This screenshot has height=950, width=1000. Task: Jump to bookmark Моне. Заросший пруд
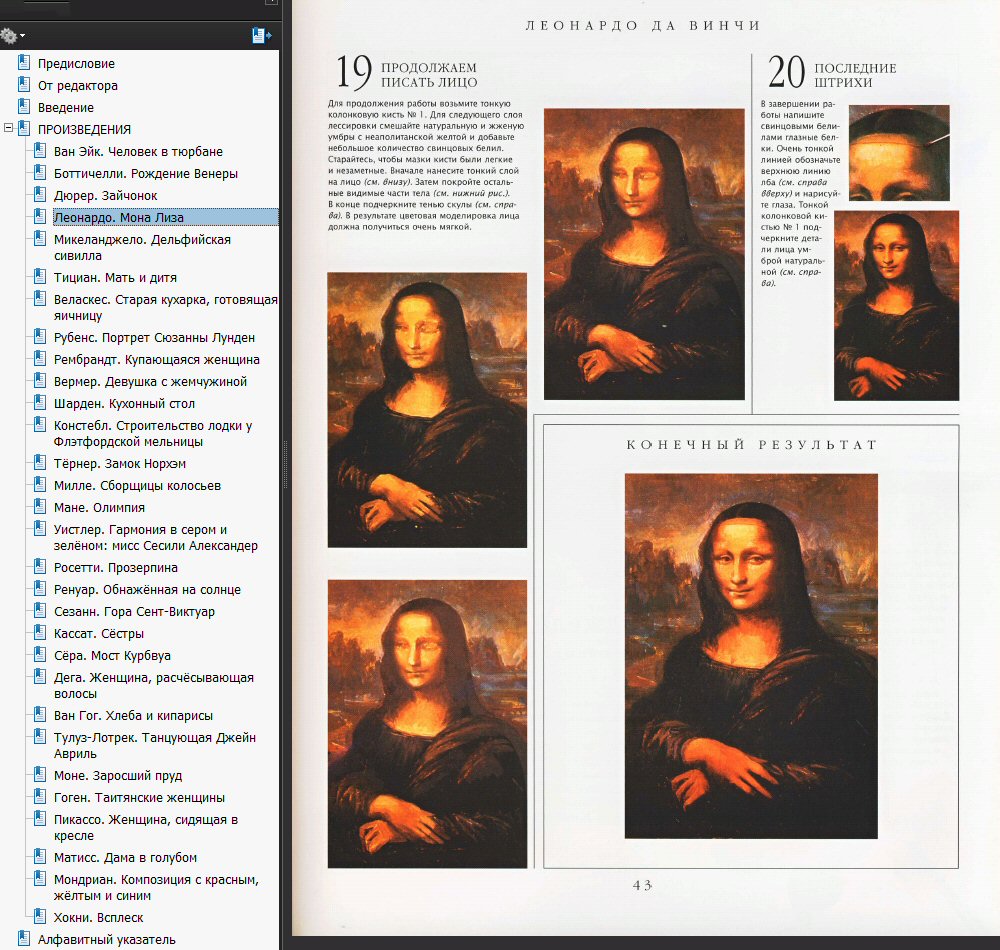(x=118, y=775)
